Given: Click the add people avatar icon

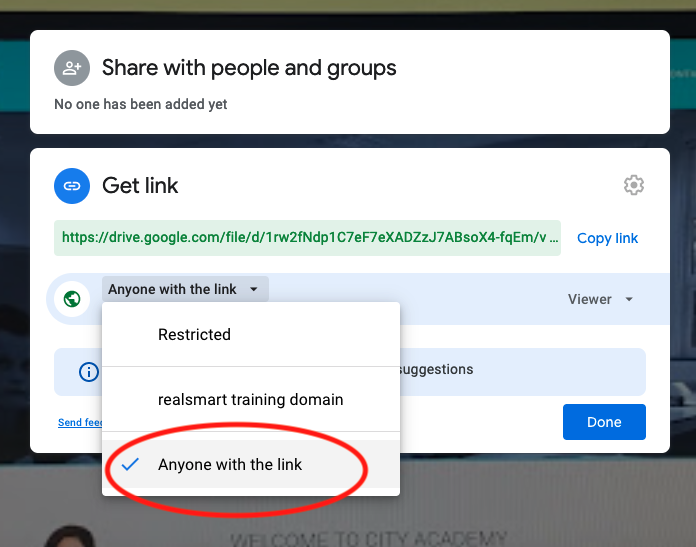Looking at the screenshot, I should pos(72,68).
